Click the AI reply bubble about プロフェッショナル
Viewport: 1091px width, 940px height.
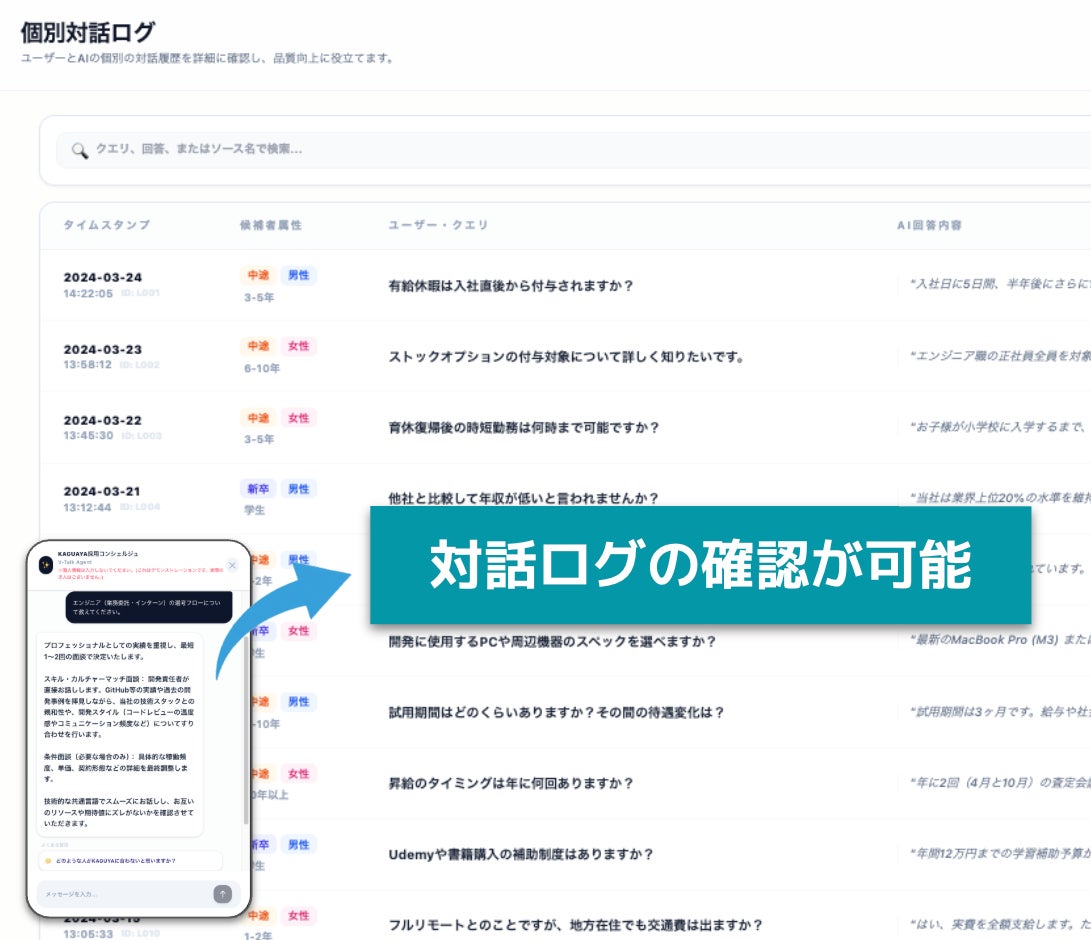pos(120,734)
